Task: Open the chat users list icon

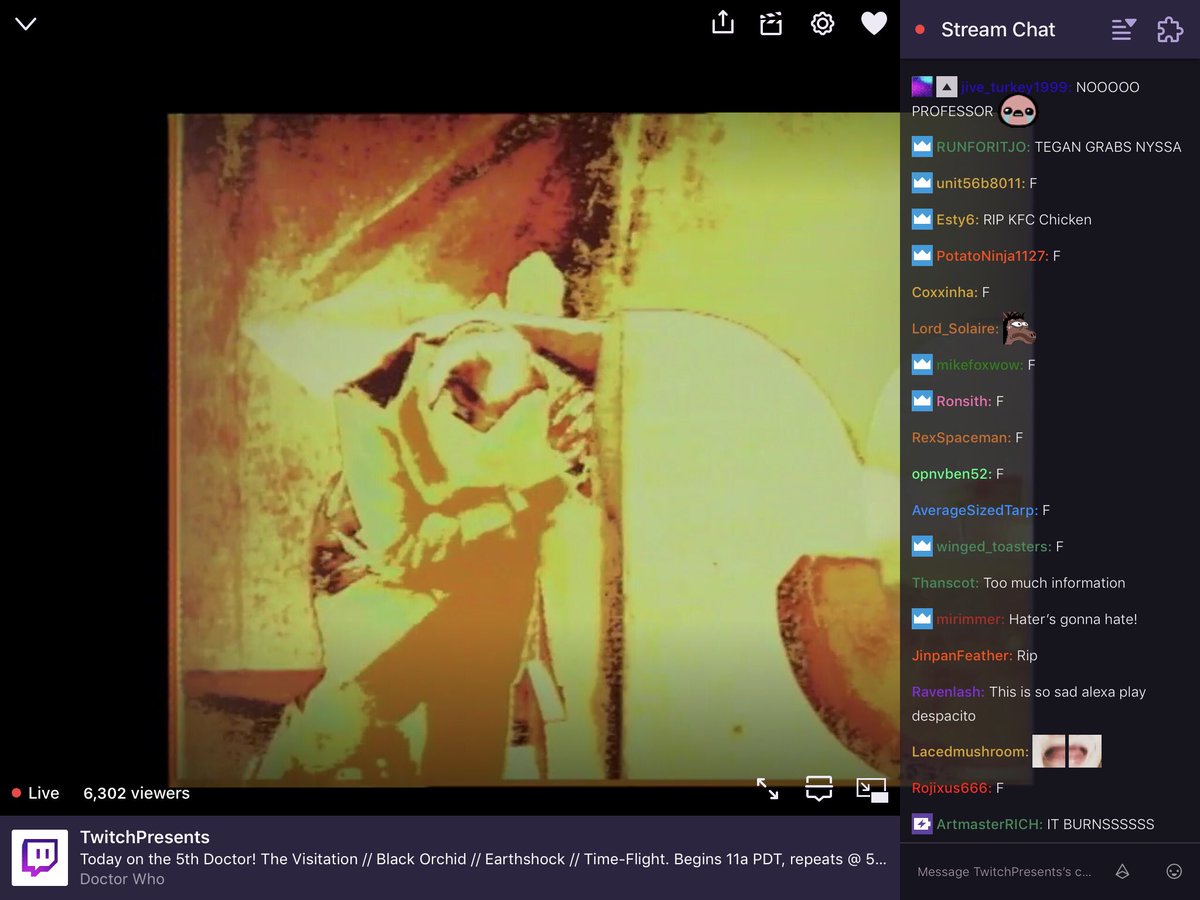Action: point(1124,29)
